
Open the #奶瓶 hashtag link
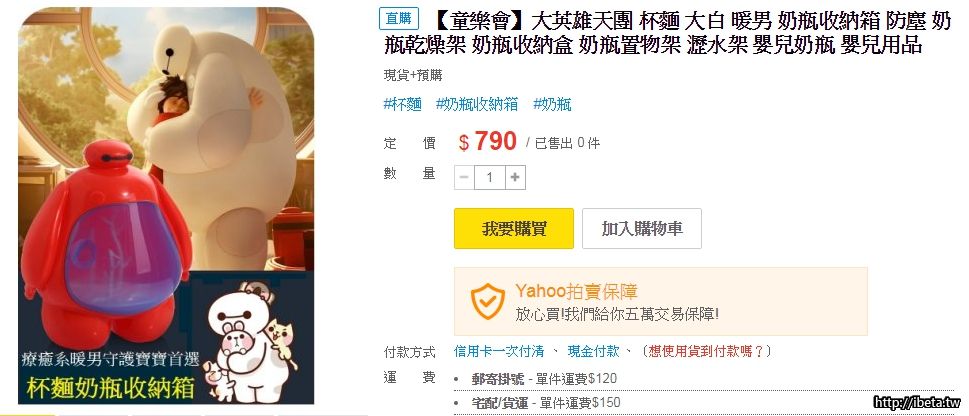552,104
